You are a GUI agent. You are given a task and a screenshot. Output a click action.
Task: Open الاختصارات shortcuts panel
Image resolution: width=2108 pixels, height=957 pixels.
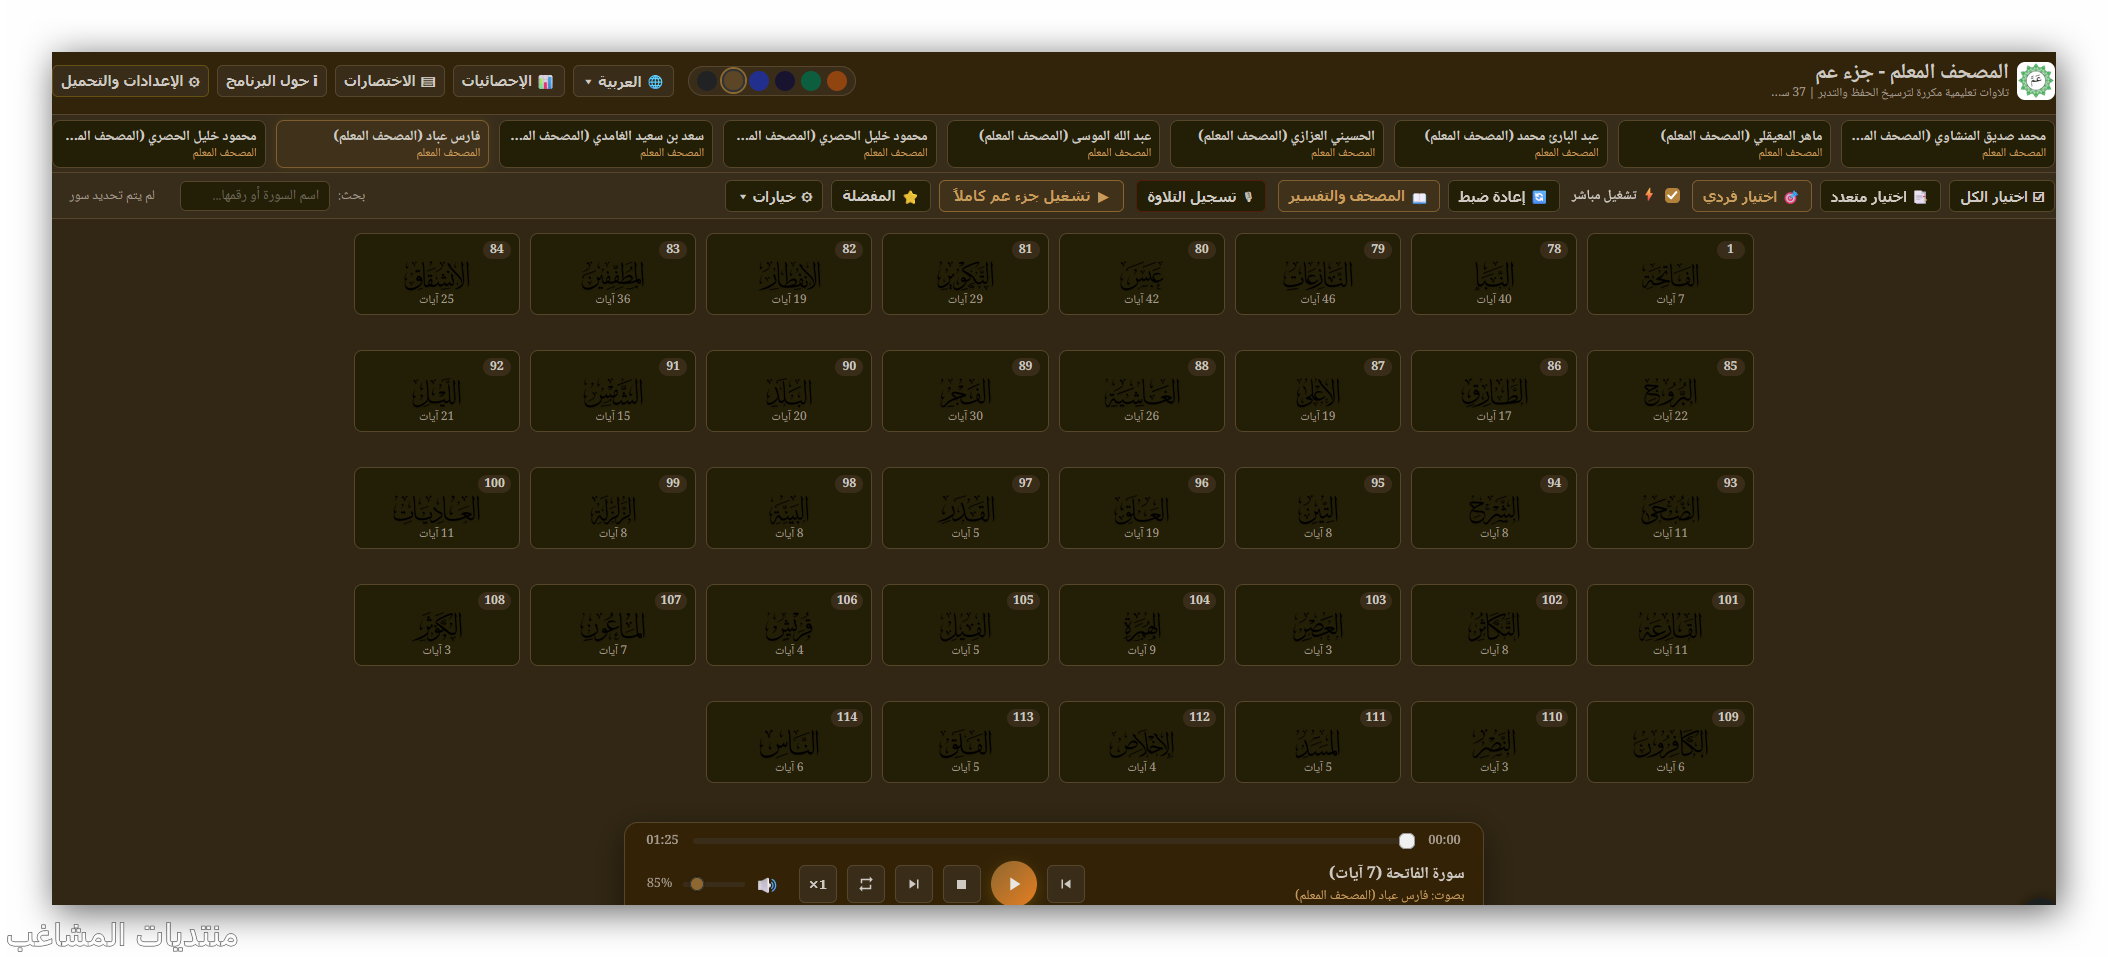tap(390, 81)
